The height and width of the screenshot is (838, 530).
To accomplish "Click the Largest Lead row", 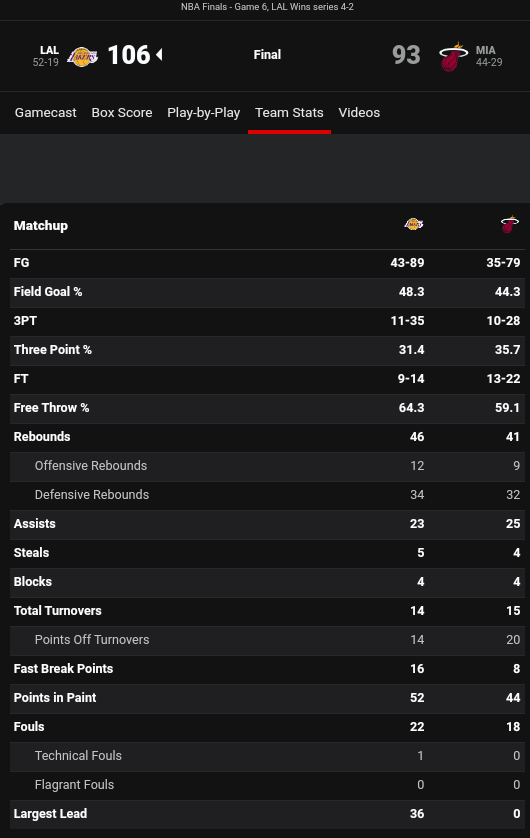I will [x=267, y=813].
